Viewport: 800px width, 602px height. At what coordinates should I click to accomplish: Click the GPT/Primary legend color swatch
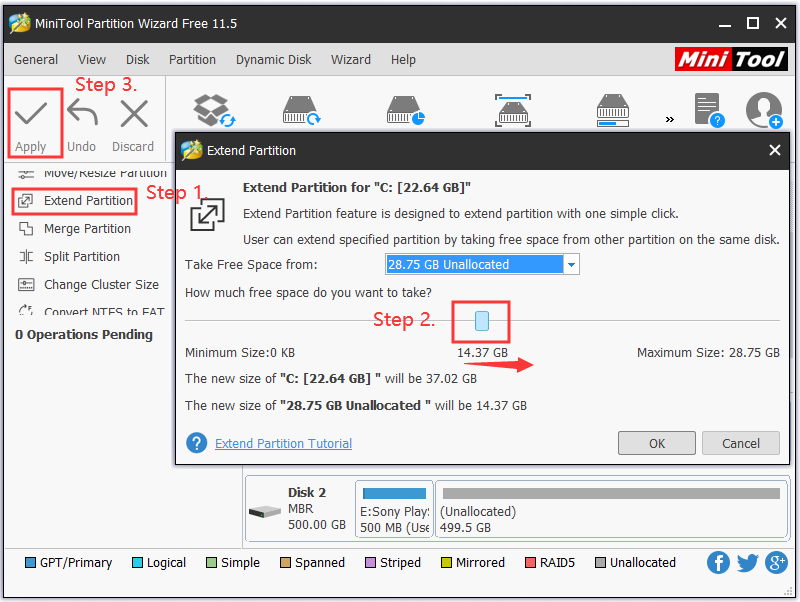(x=31, y=563)
